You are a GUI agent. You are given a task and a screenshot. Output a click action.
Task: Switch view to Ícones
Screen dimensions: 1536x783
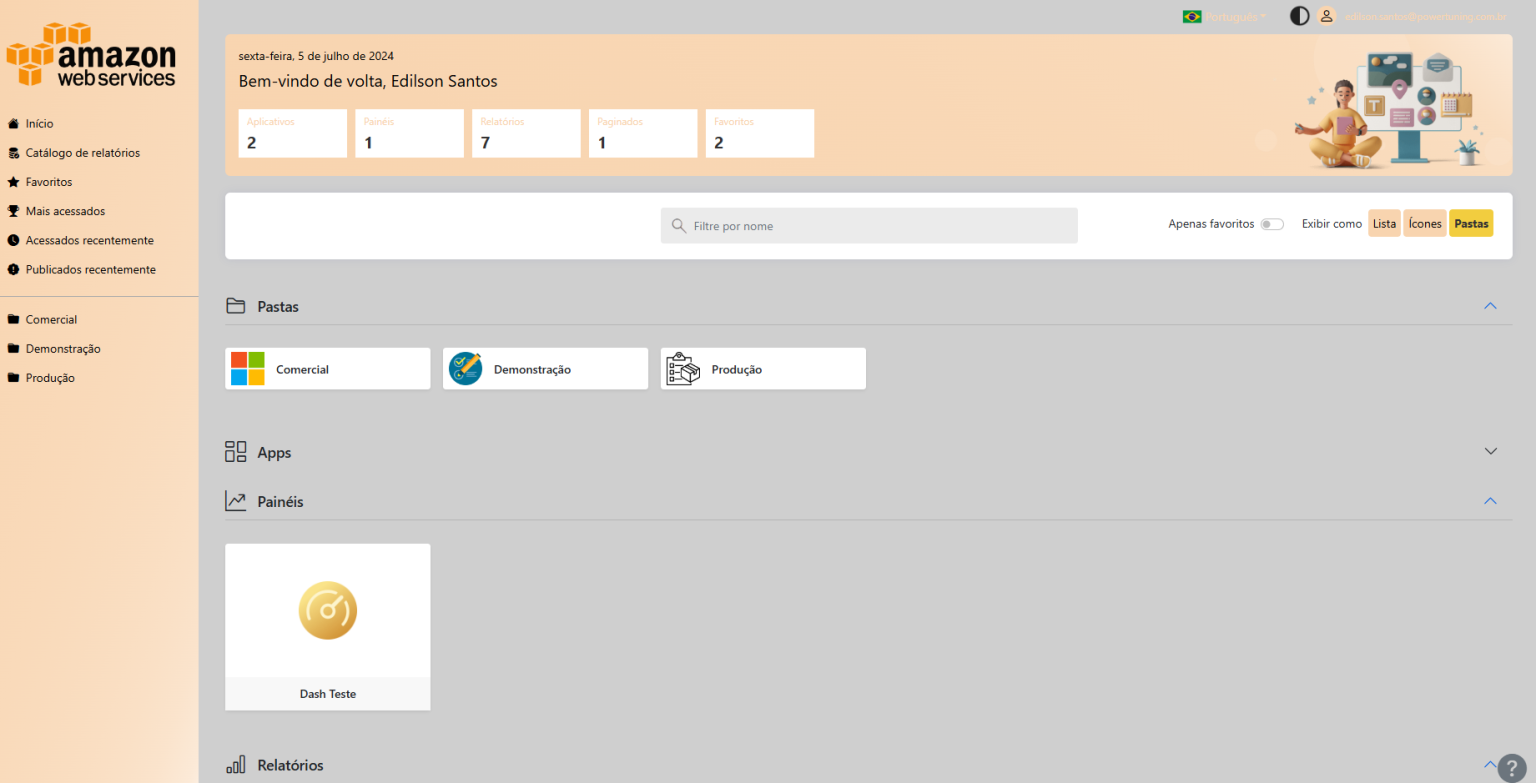point(1424,224)
